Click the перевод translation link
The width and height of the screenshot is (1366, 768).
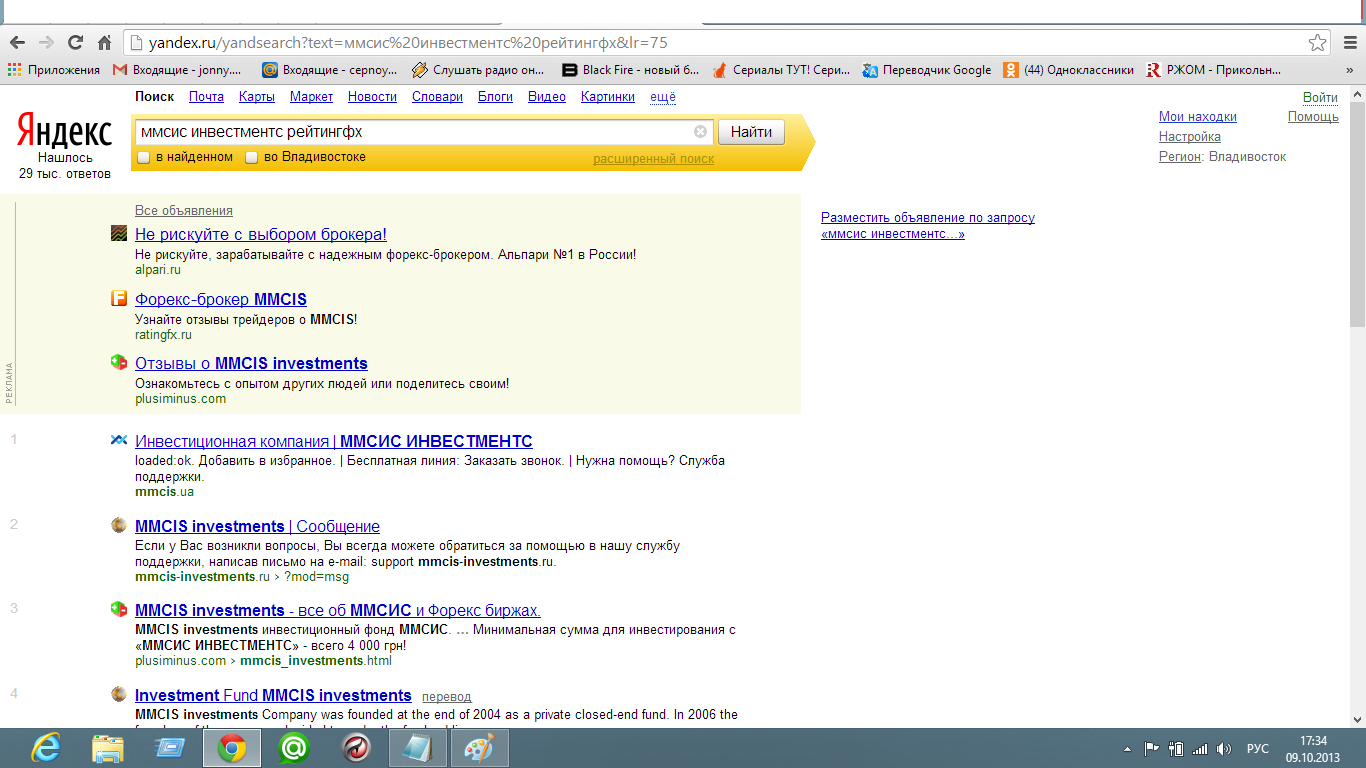pos(446,697)
